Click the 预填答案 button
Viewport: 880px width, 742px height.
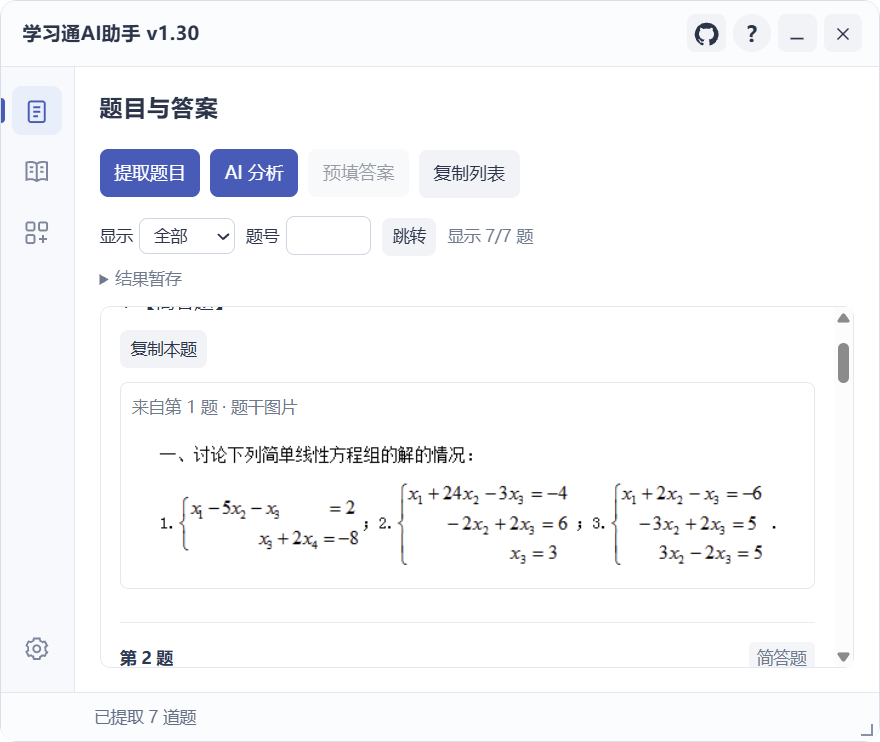tap(358, 173)
